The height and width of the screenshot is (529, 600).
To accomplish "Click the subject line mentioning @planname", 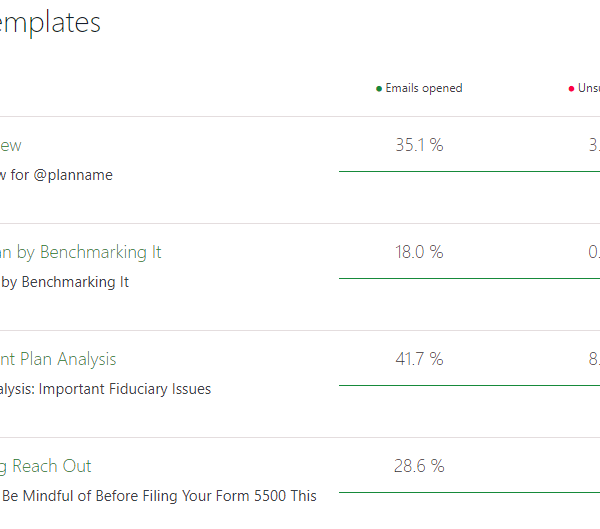I will coord(56,175).
